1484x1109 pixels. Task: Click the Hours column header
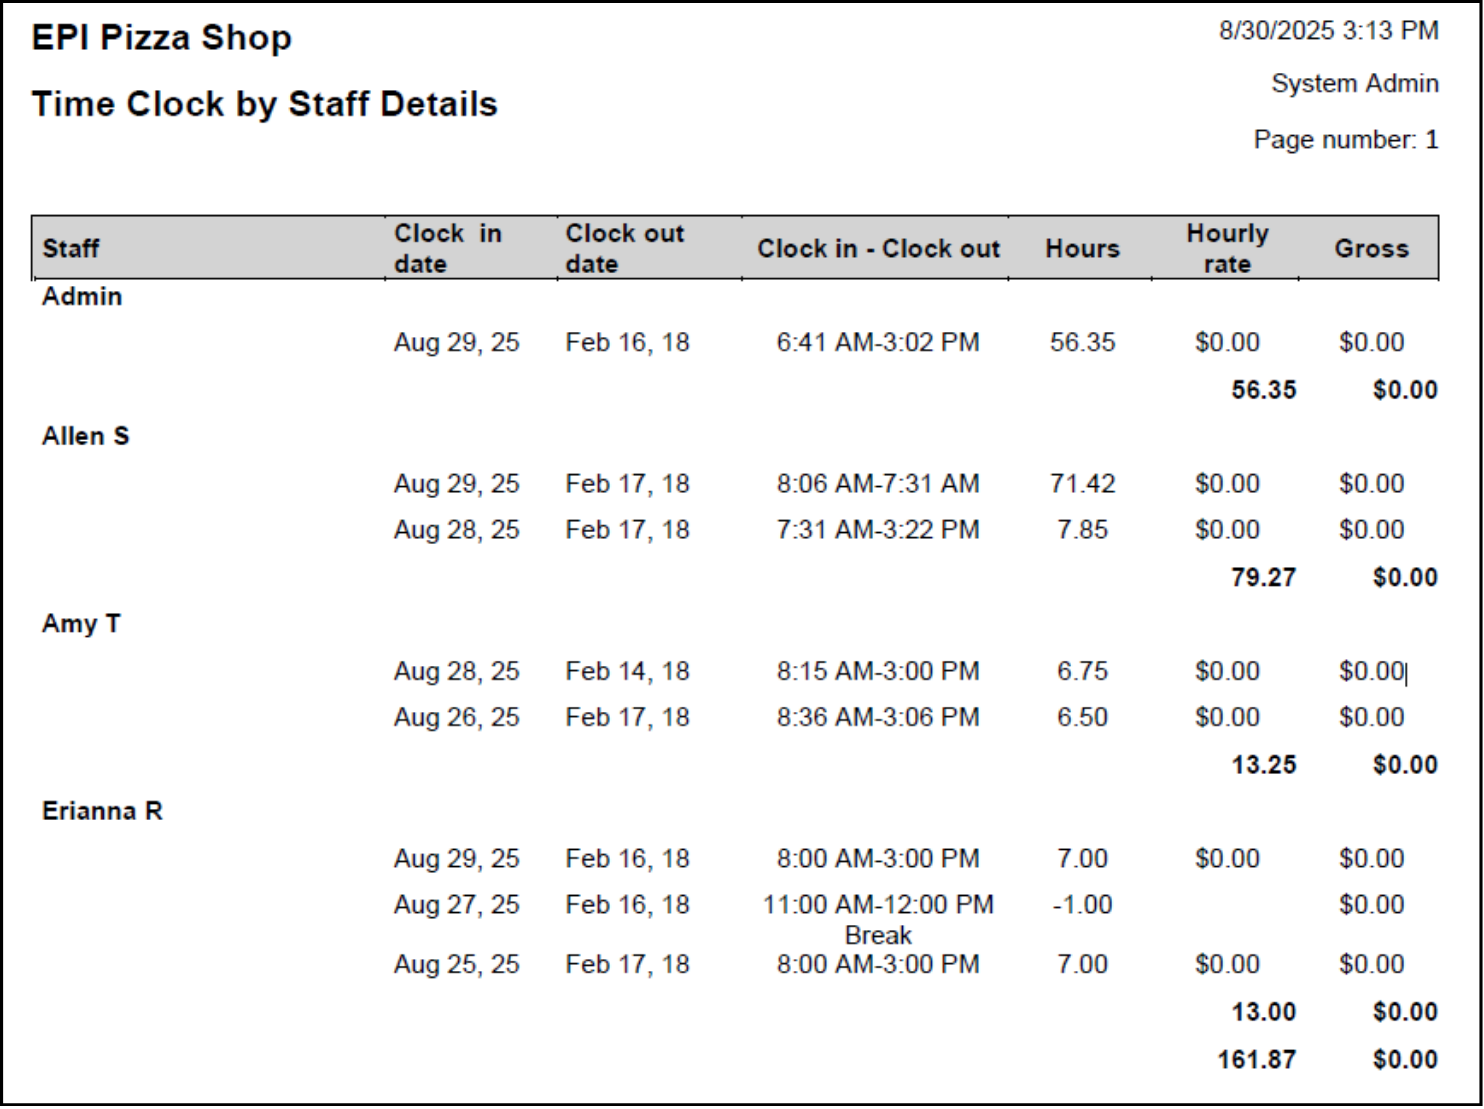(x=1081, y=248)
